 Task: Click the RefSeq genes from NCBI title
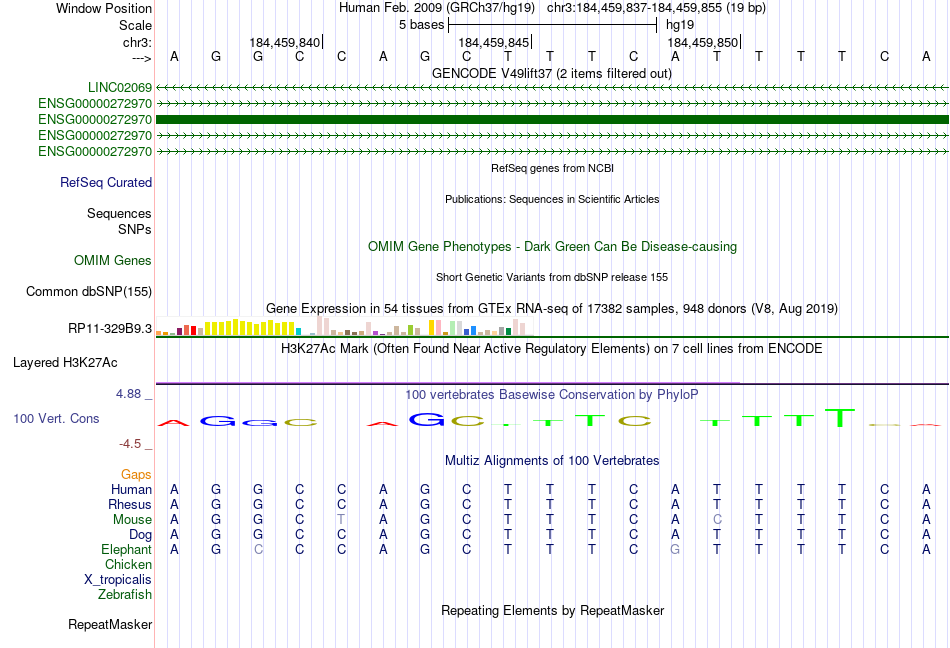pos(552,168)
